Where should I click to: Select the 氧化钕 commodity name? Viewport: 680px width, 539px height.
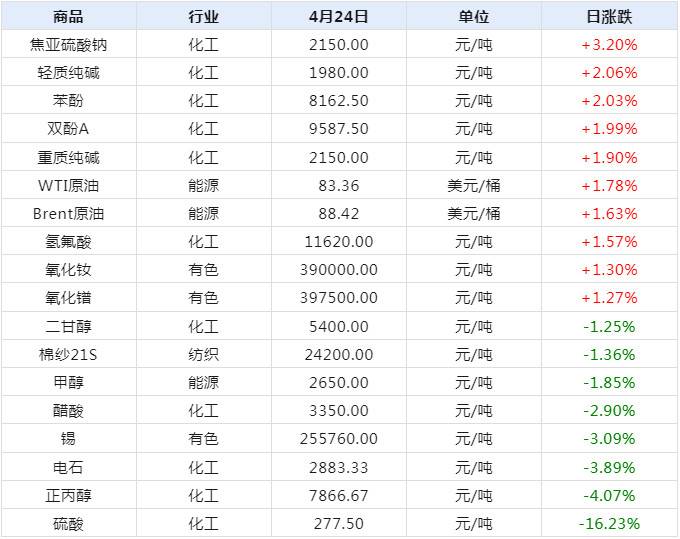(68, 269)
